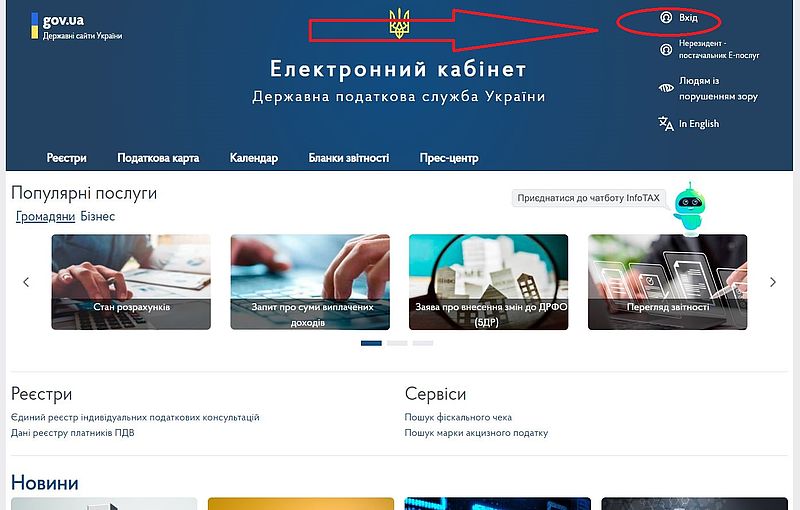Click the InfoTAX chatbot robot icon
800x510 pixels.
pyautogui.click(x=689, y=208)
